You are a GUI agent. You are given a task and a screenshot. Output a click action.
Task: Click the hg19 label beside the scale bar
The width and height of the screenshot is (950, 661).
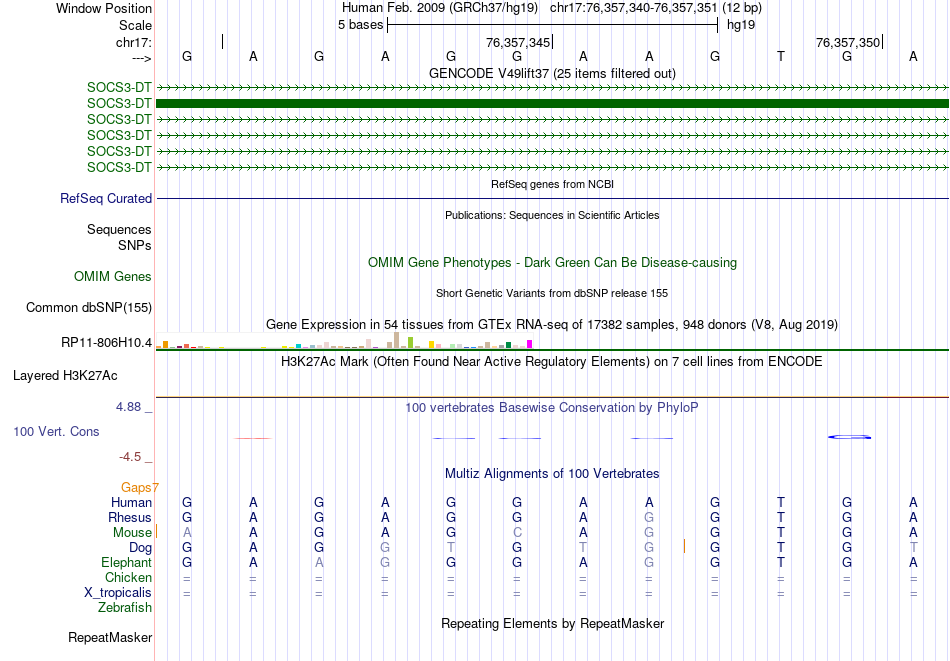click(x=741, y=25)
